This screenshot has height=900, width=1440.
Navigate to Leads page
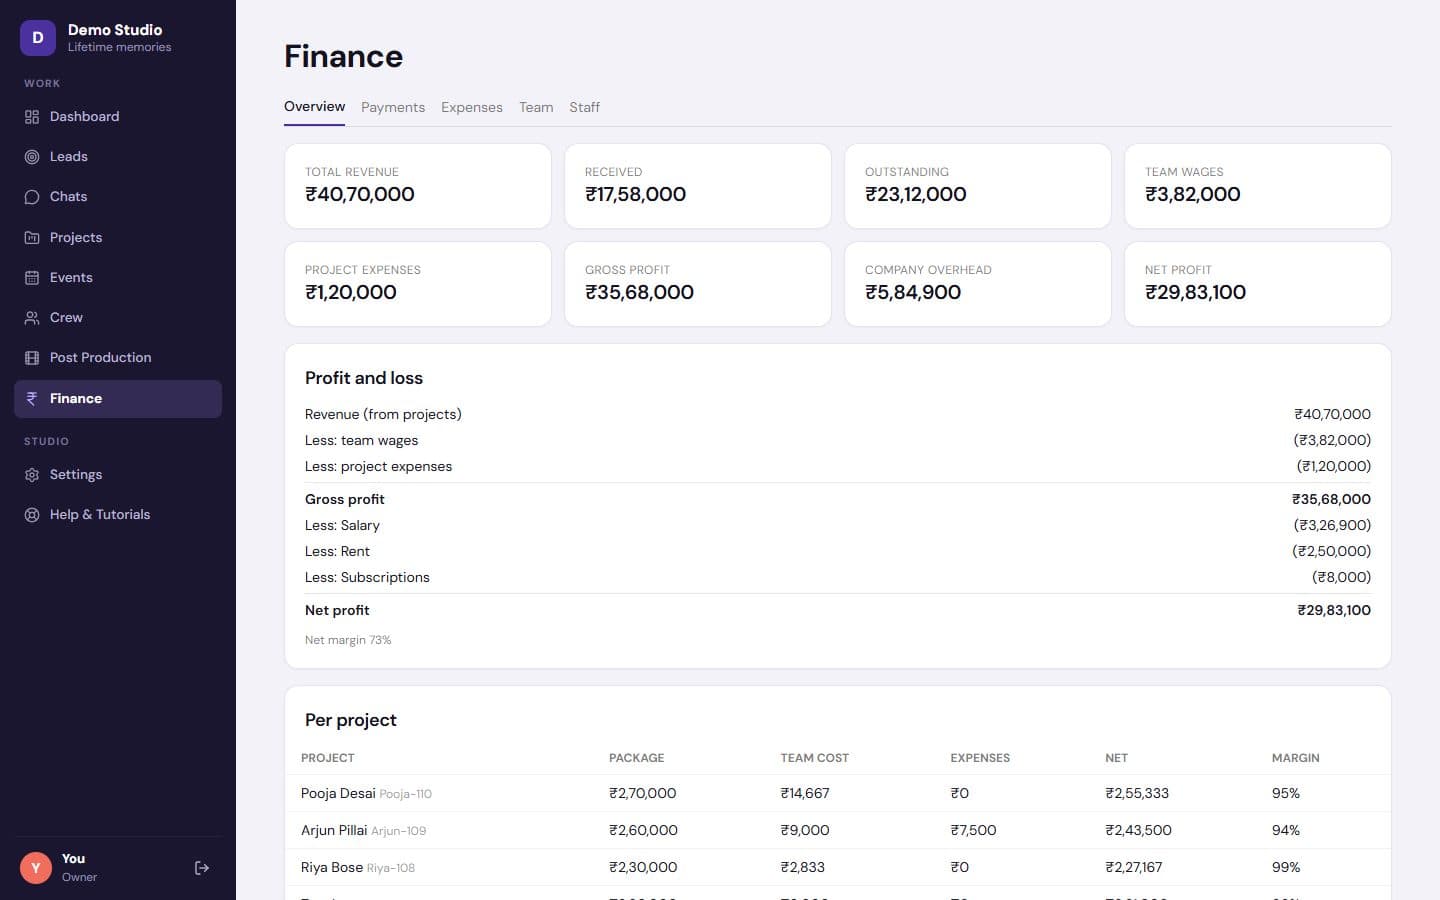(118, 157)
